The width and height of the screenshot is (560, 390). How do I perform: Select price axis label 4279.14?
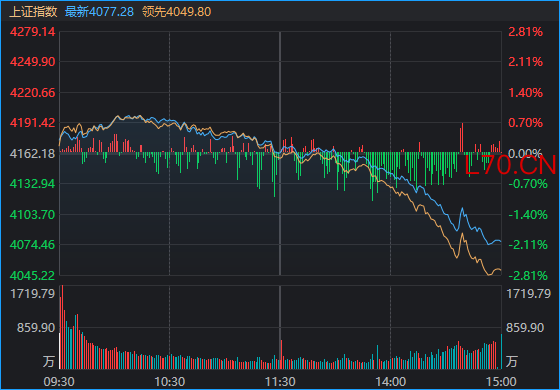click(x=32, y=32)
